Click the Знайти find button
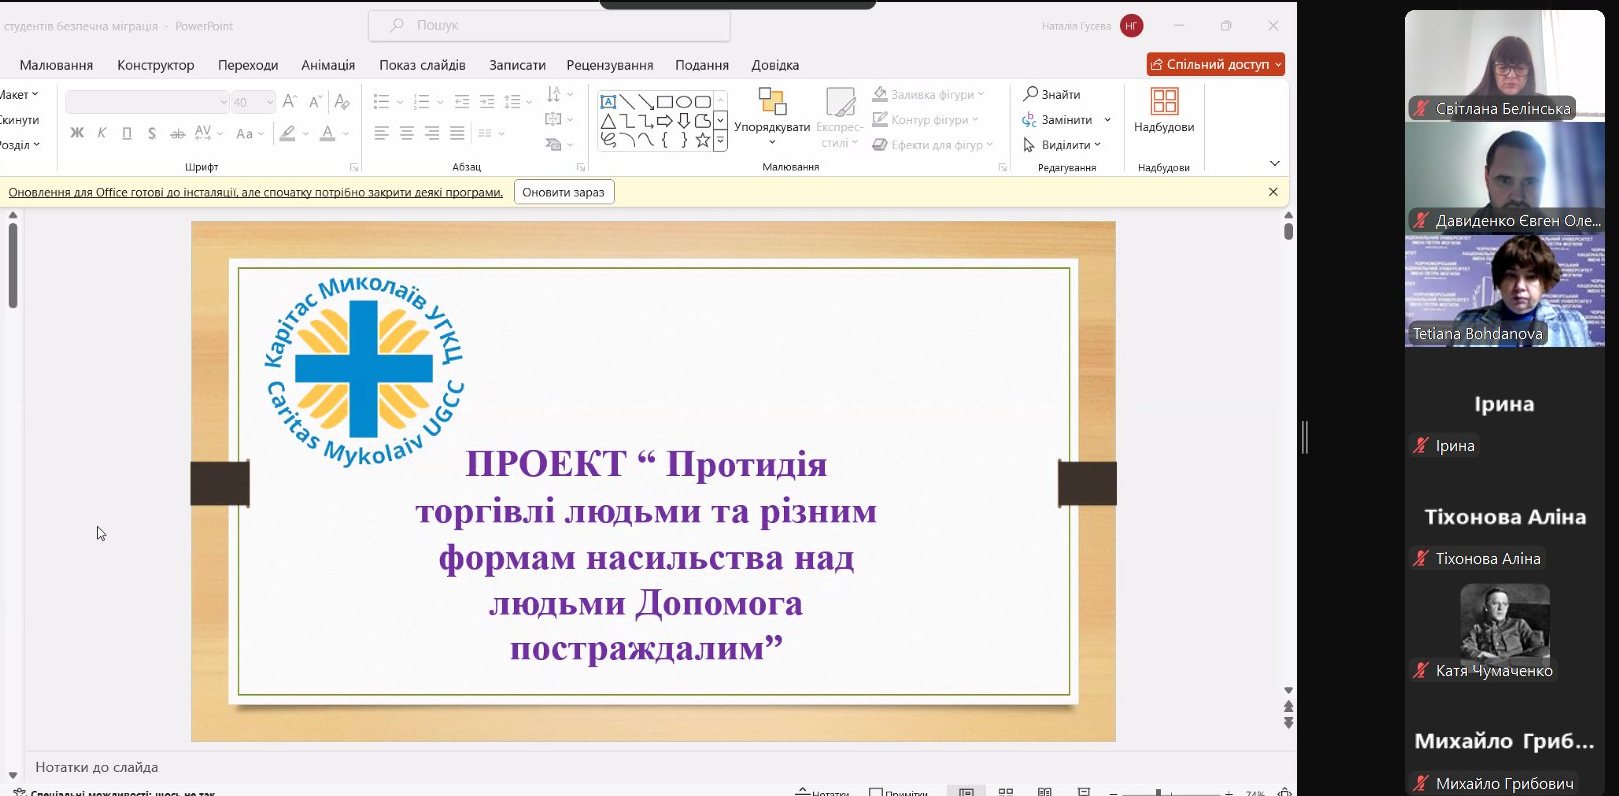Viewport: 1619px width, 796px height. point(1052,94)
